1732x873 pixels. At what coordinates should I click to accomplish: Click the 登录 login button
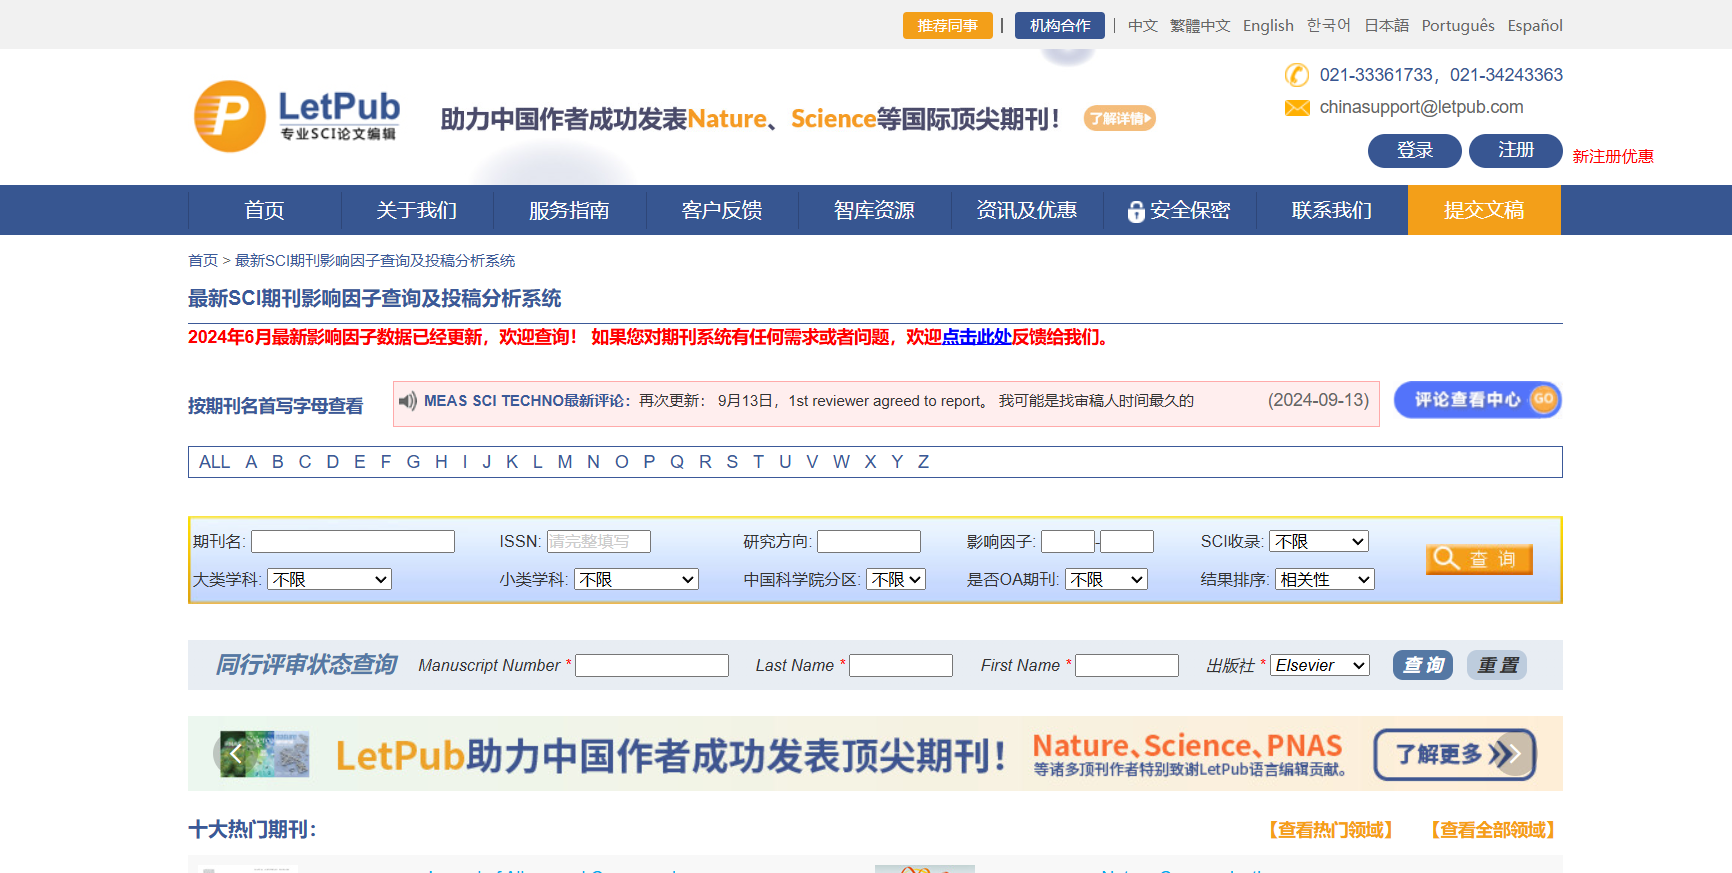(x=1415, y=151)
